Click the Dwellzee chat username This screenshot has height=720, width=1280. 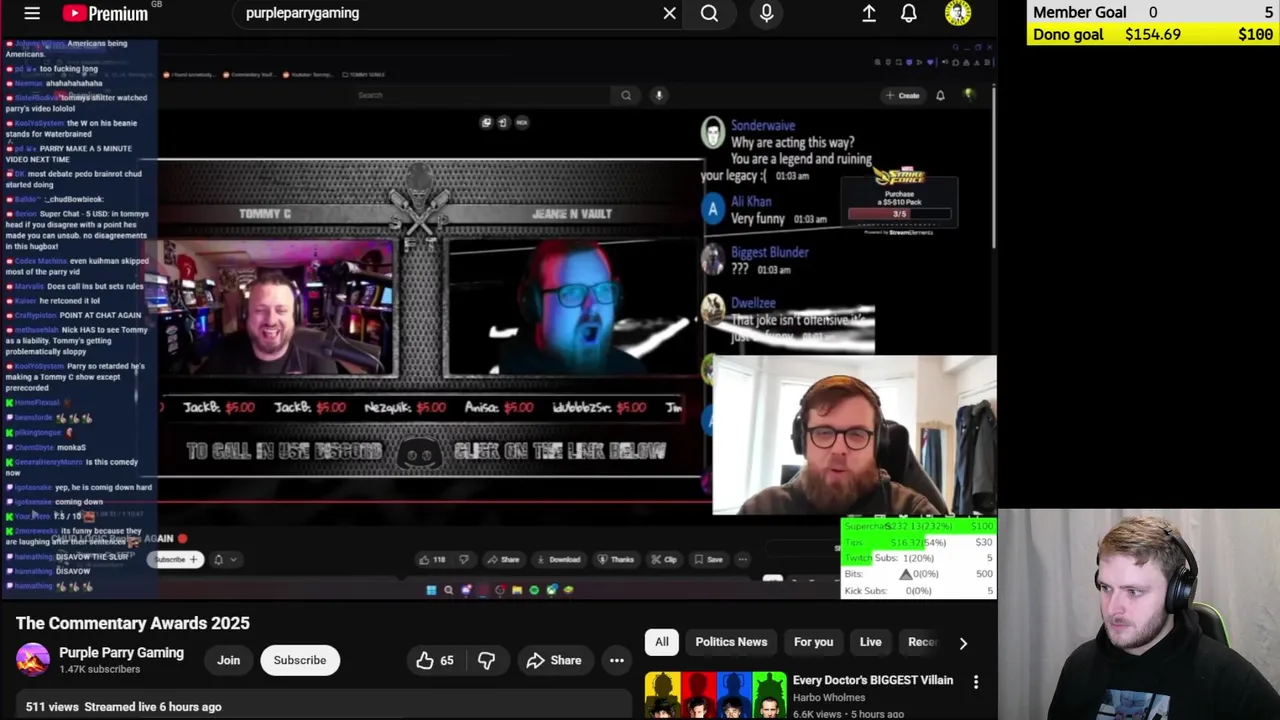(x=753, y=302)
